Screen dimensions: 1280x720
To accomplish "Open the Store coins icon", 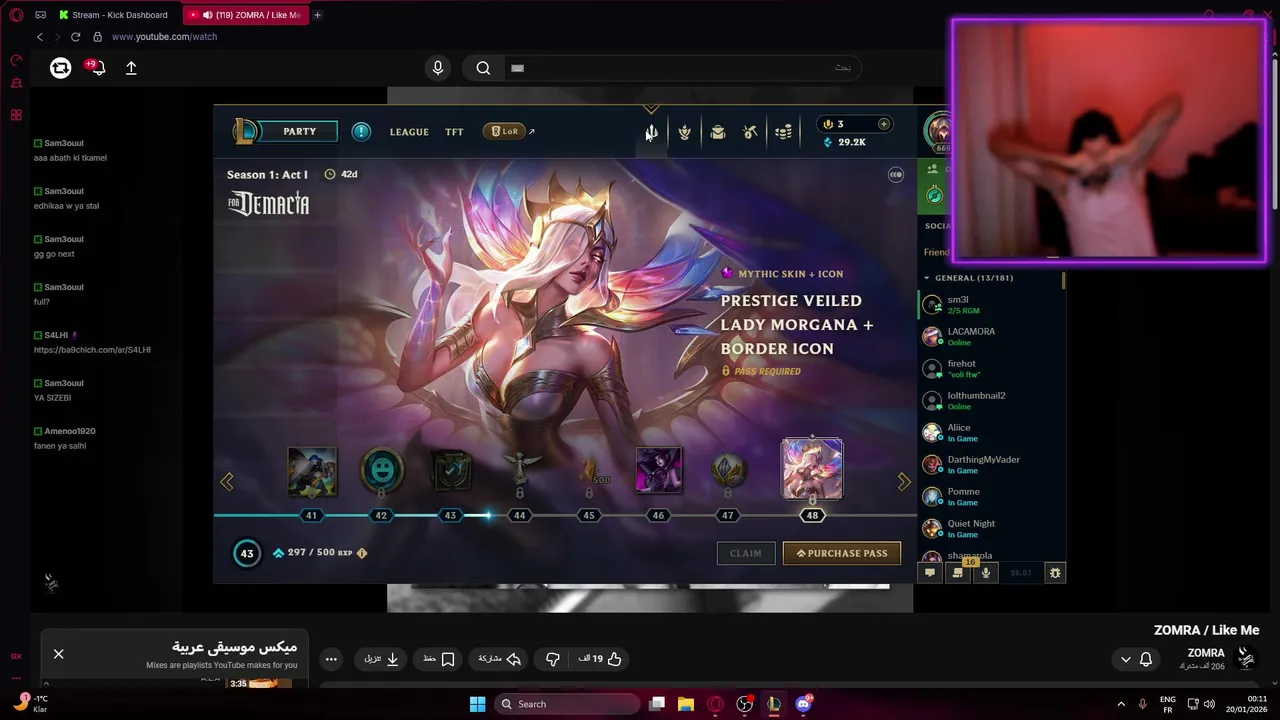I will pos(783,132).
